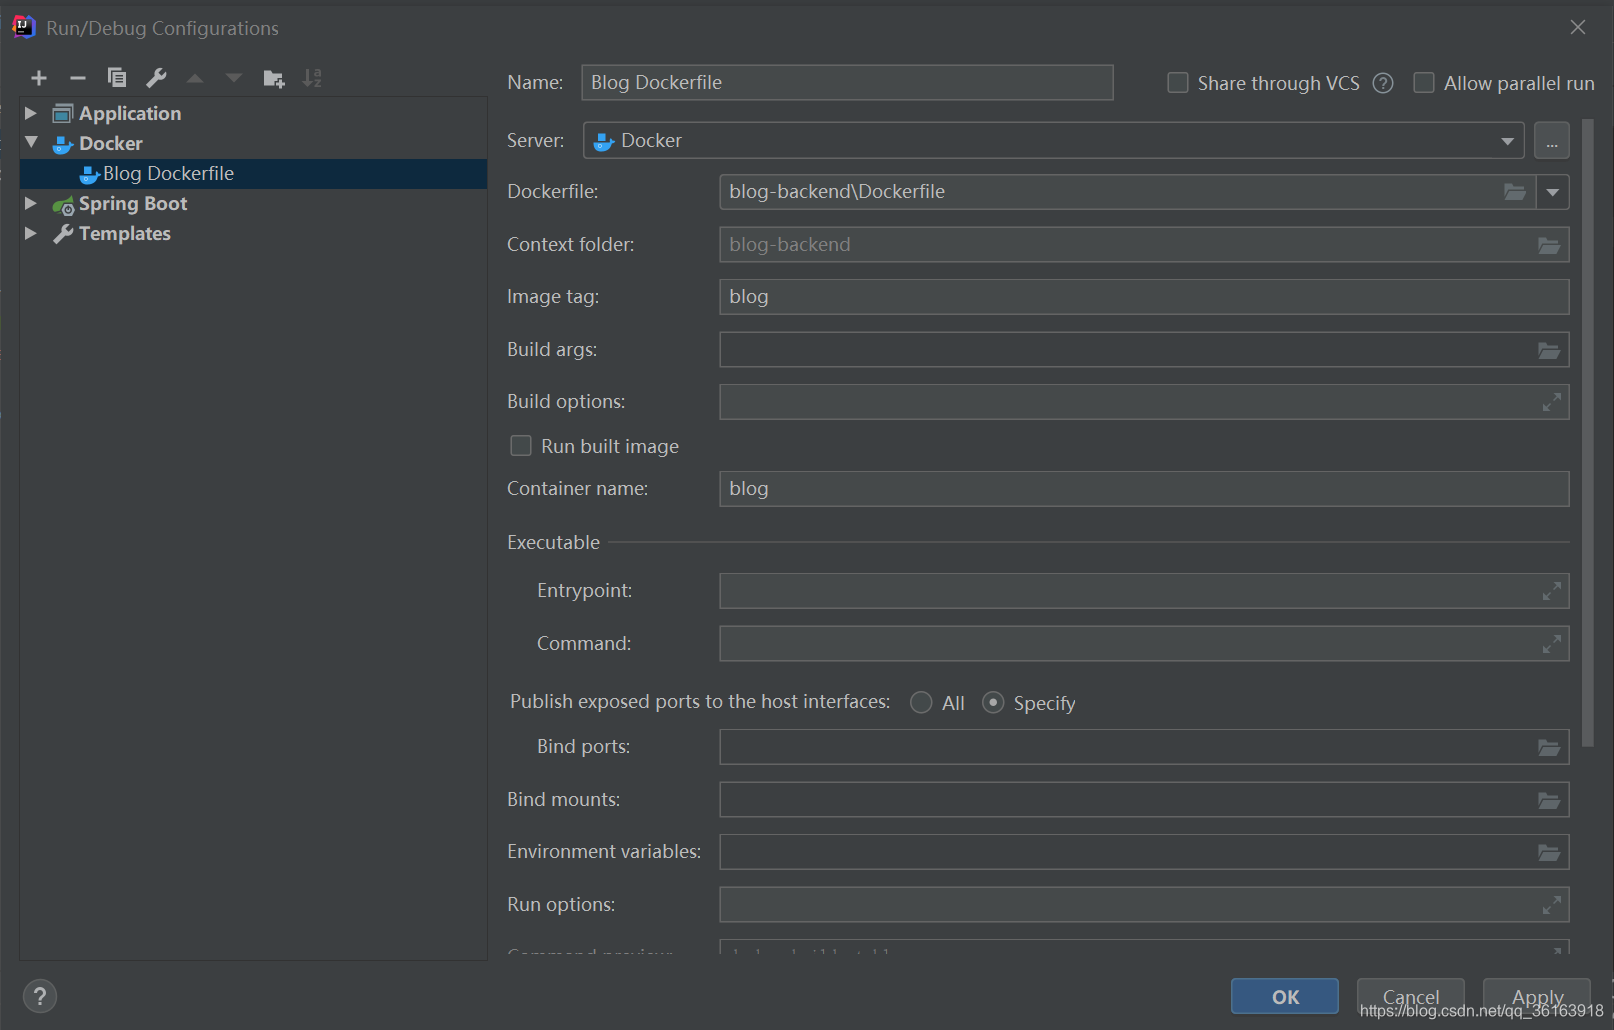
Task: Browse Context folder with the folder icon
Action: pos(1549,245)
